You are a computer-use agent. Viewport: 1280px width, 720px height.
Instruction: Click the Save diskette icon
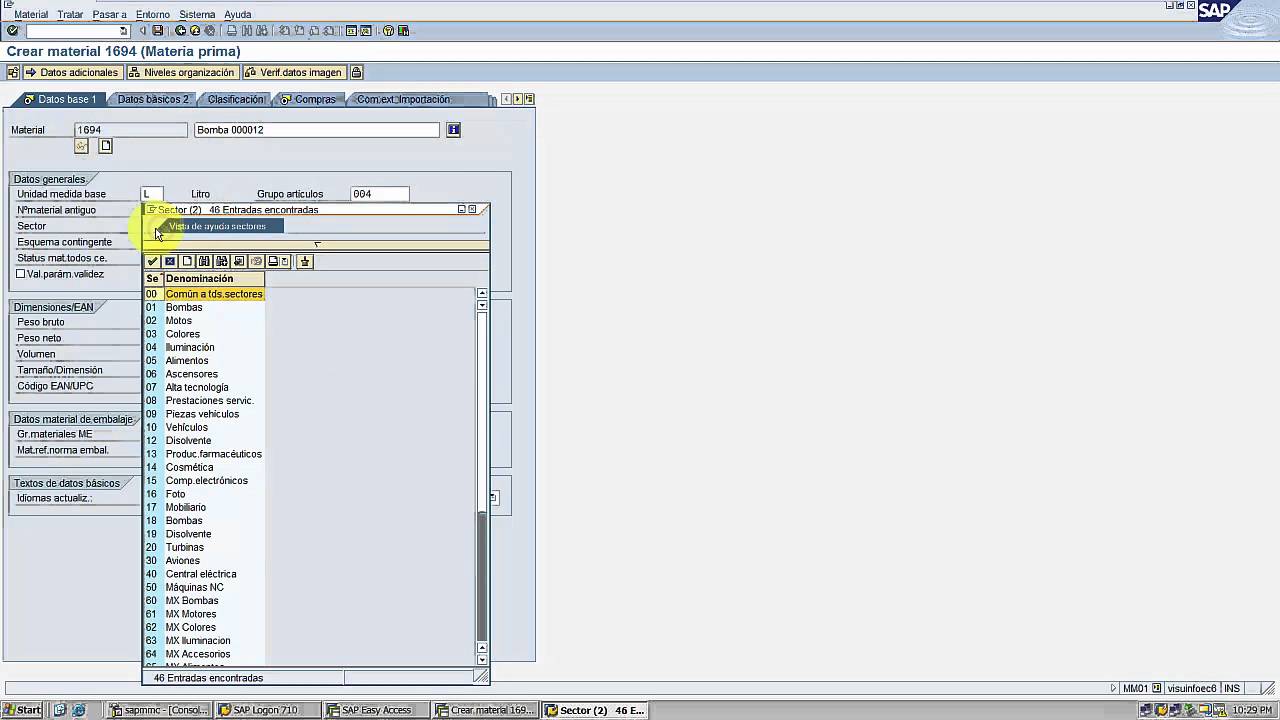[157, 31]
